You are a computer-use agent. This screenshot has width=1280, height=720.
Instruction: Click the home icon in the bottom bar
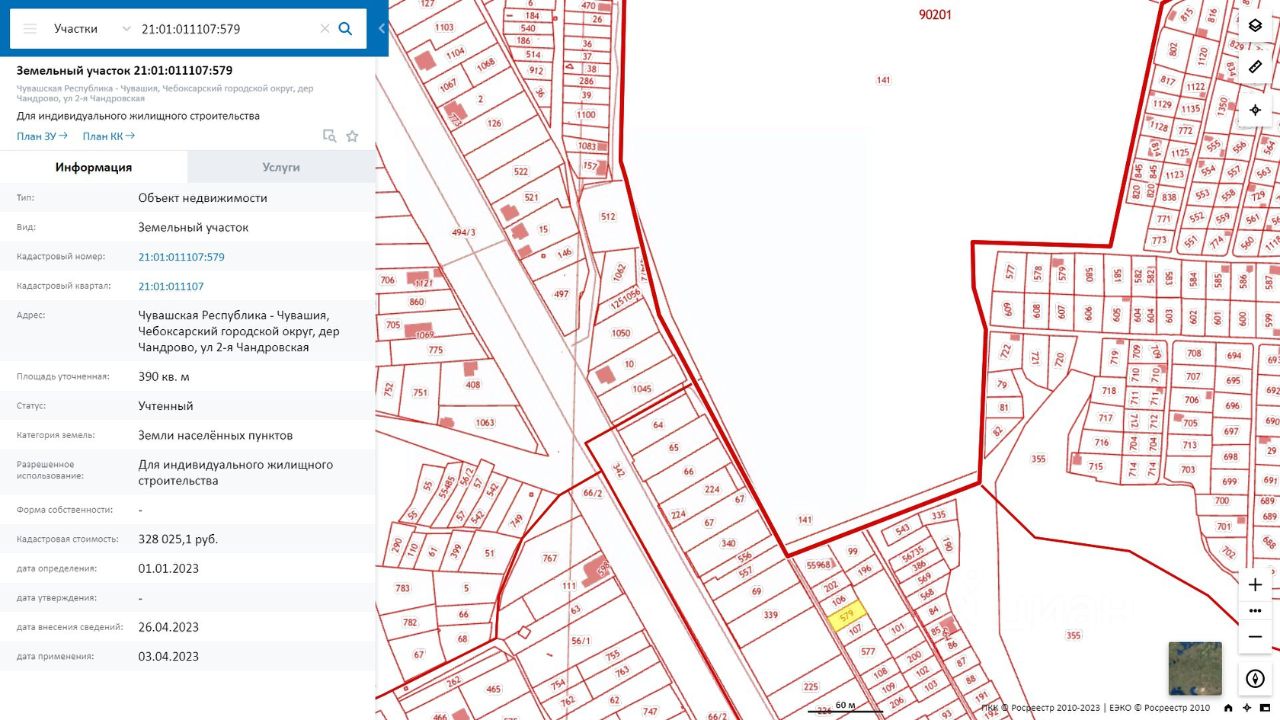[x=1228, y=708]
